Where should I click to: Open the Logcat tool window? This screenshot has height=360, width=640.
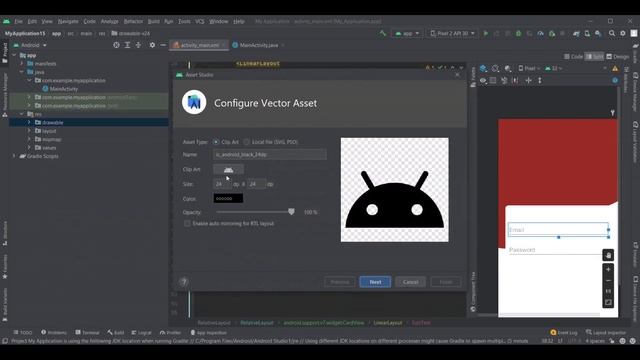[141, 332]
